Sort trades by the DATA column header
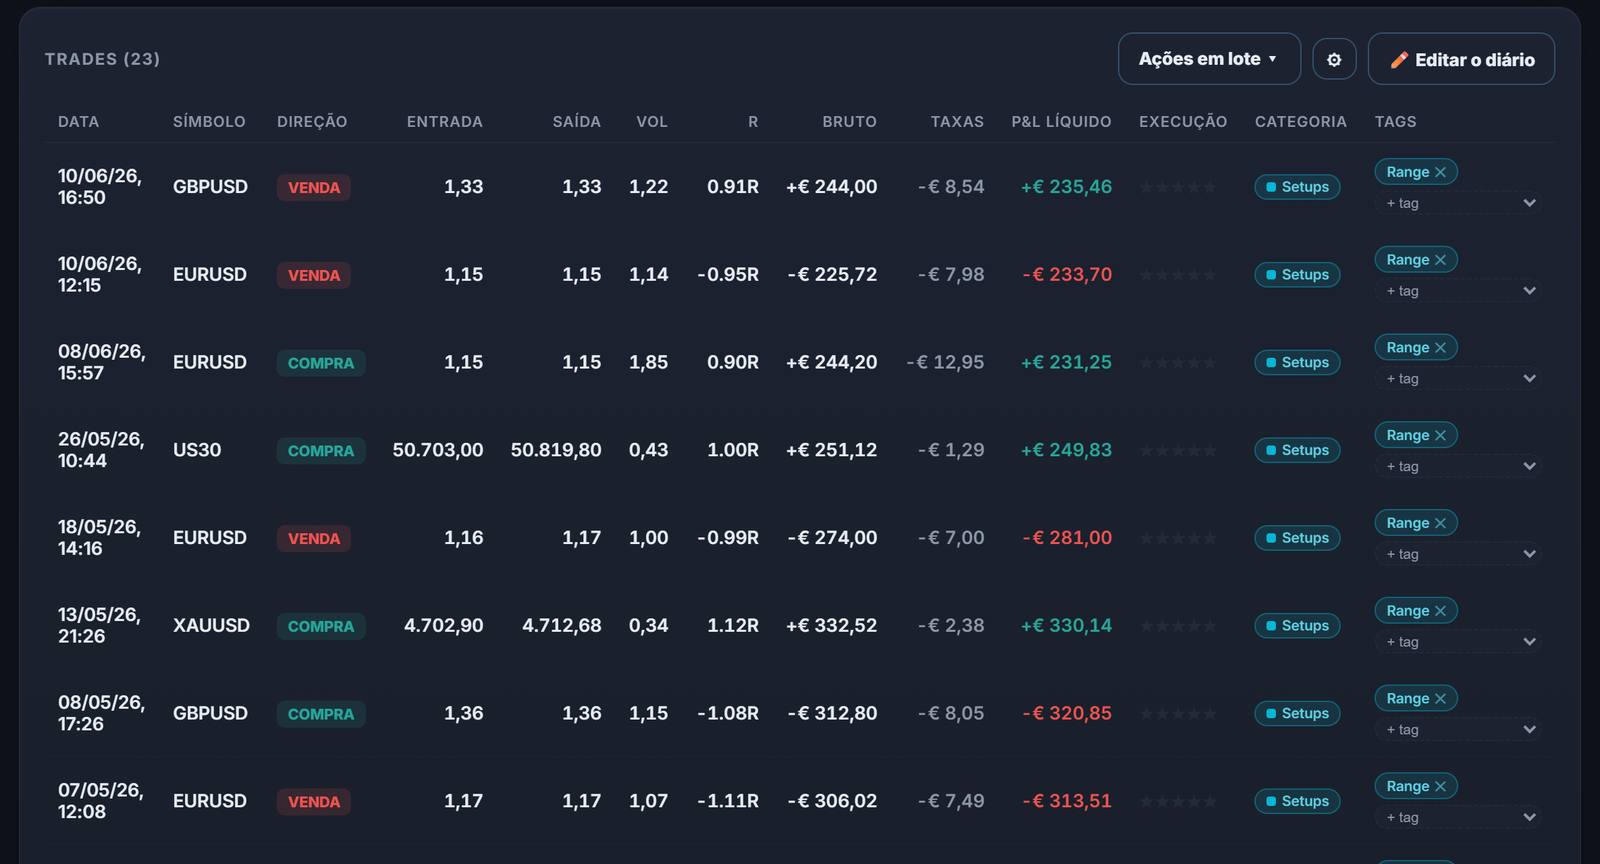 click(78, 122)
